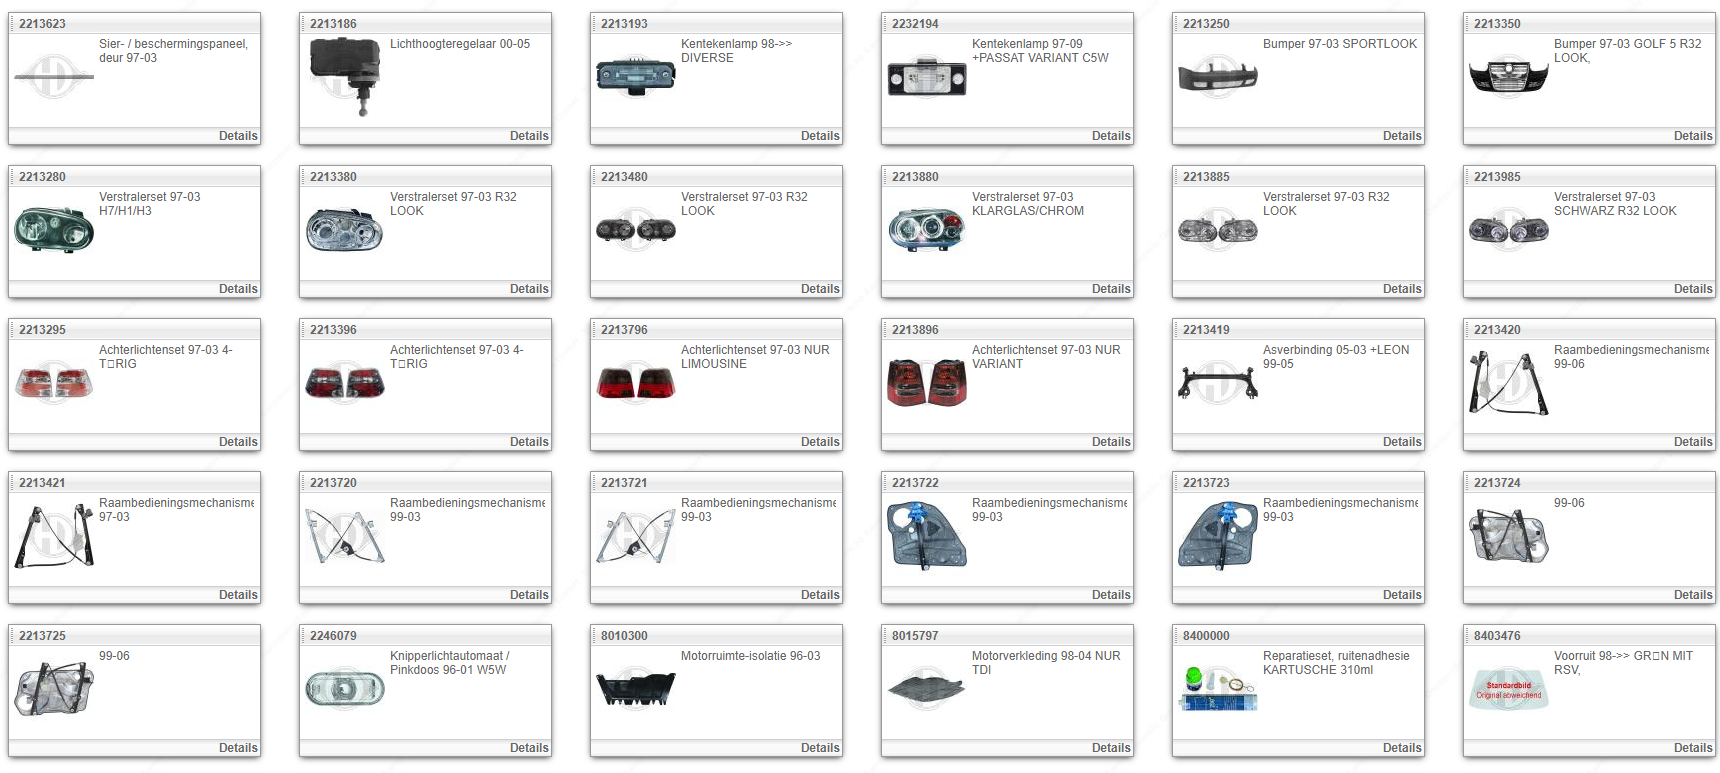This screenshot has height=773, width=1720.
Task: Select the red taillight image 2213796
Action: pos(635,383)
